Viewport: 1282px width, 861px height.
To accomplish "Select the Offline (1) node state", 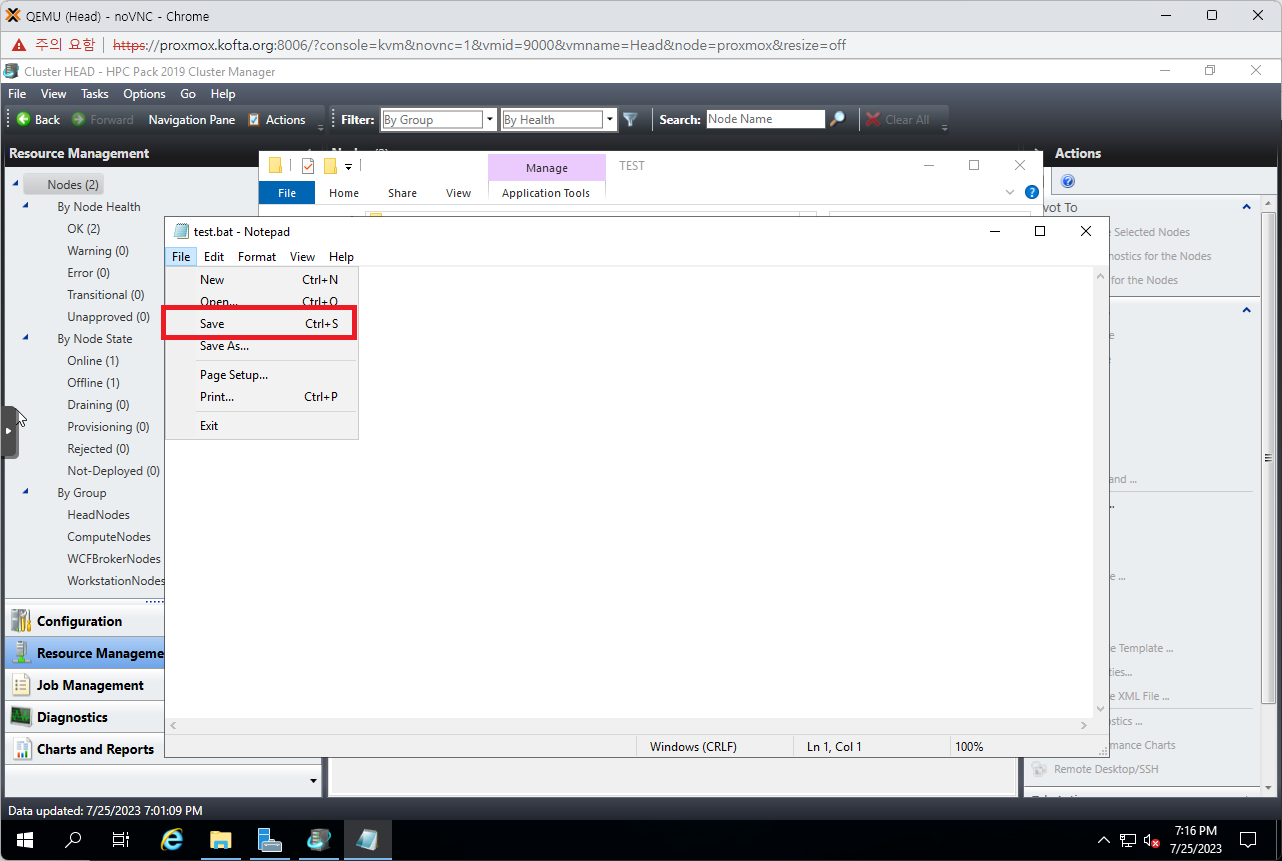I will click(x=93, y=383).
